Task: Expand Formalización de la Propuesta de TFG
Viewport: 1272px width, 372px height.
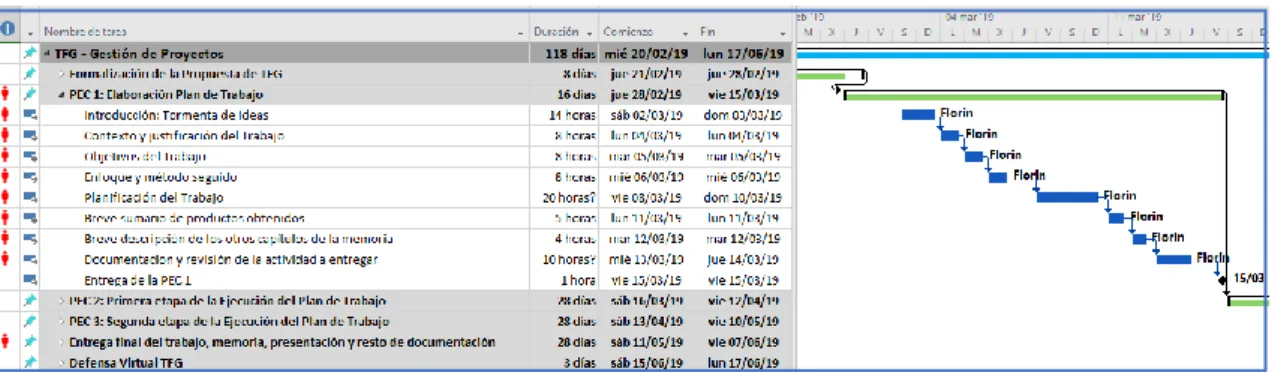Action: [62, 75]
